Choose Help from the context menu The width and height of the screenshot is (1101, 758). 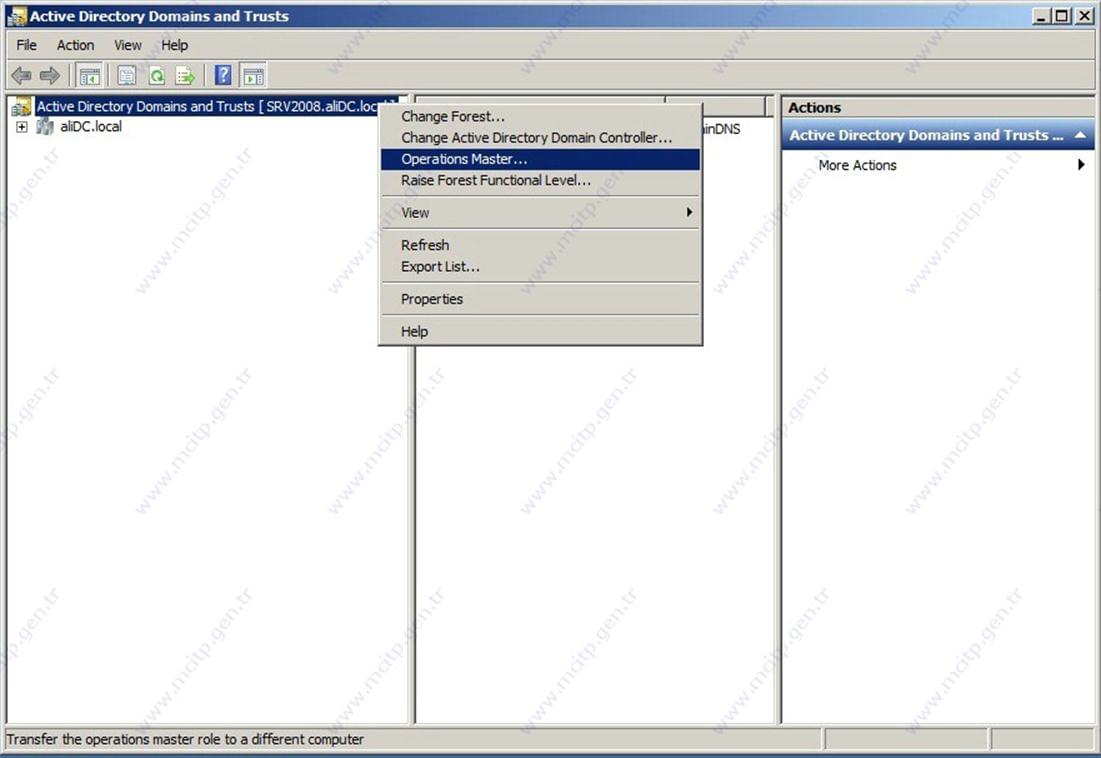[x=541, y=331]
